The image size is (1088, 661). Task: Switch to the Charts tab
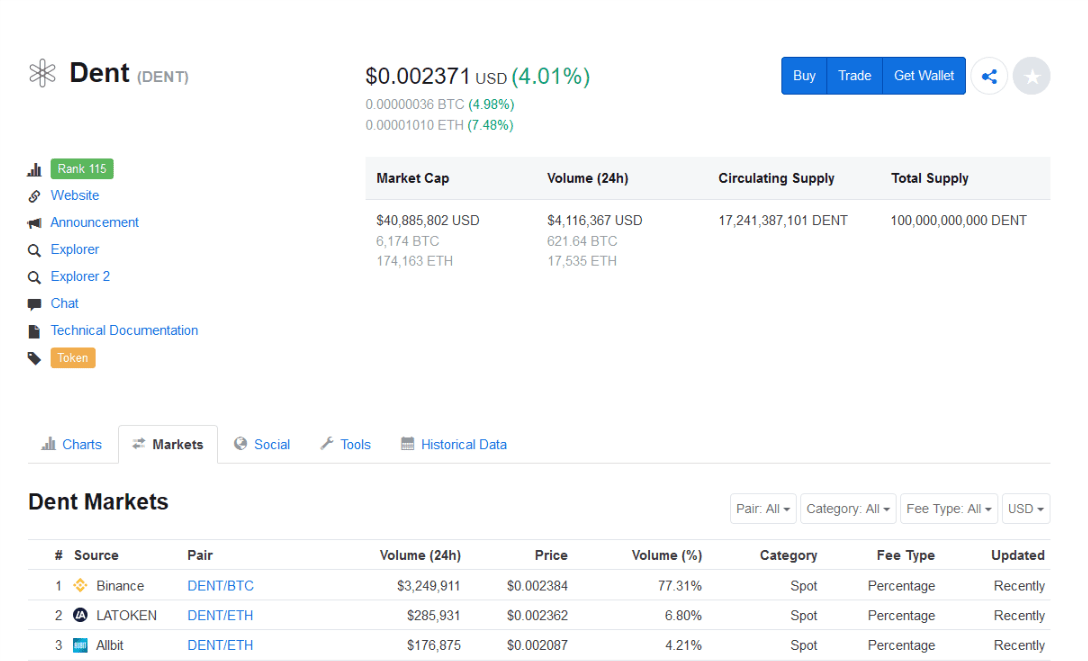[72, 445]
